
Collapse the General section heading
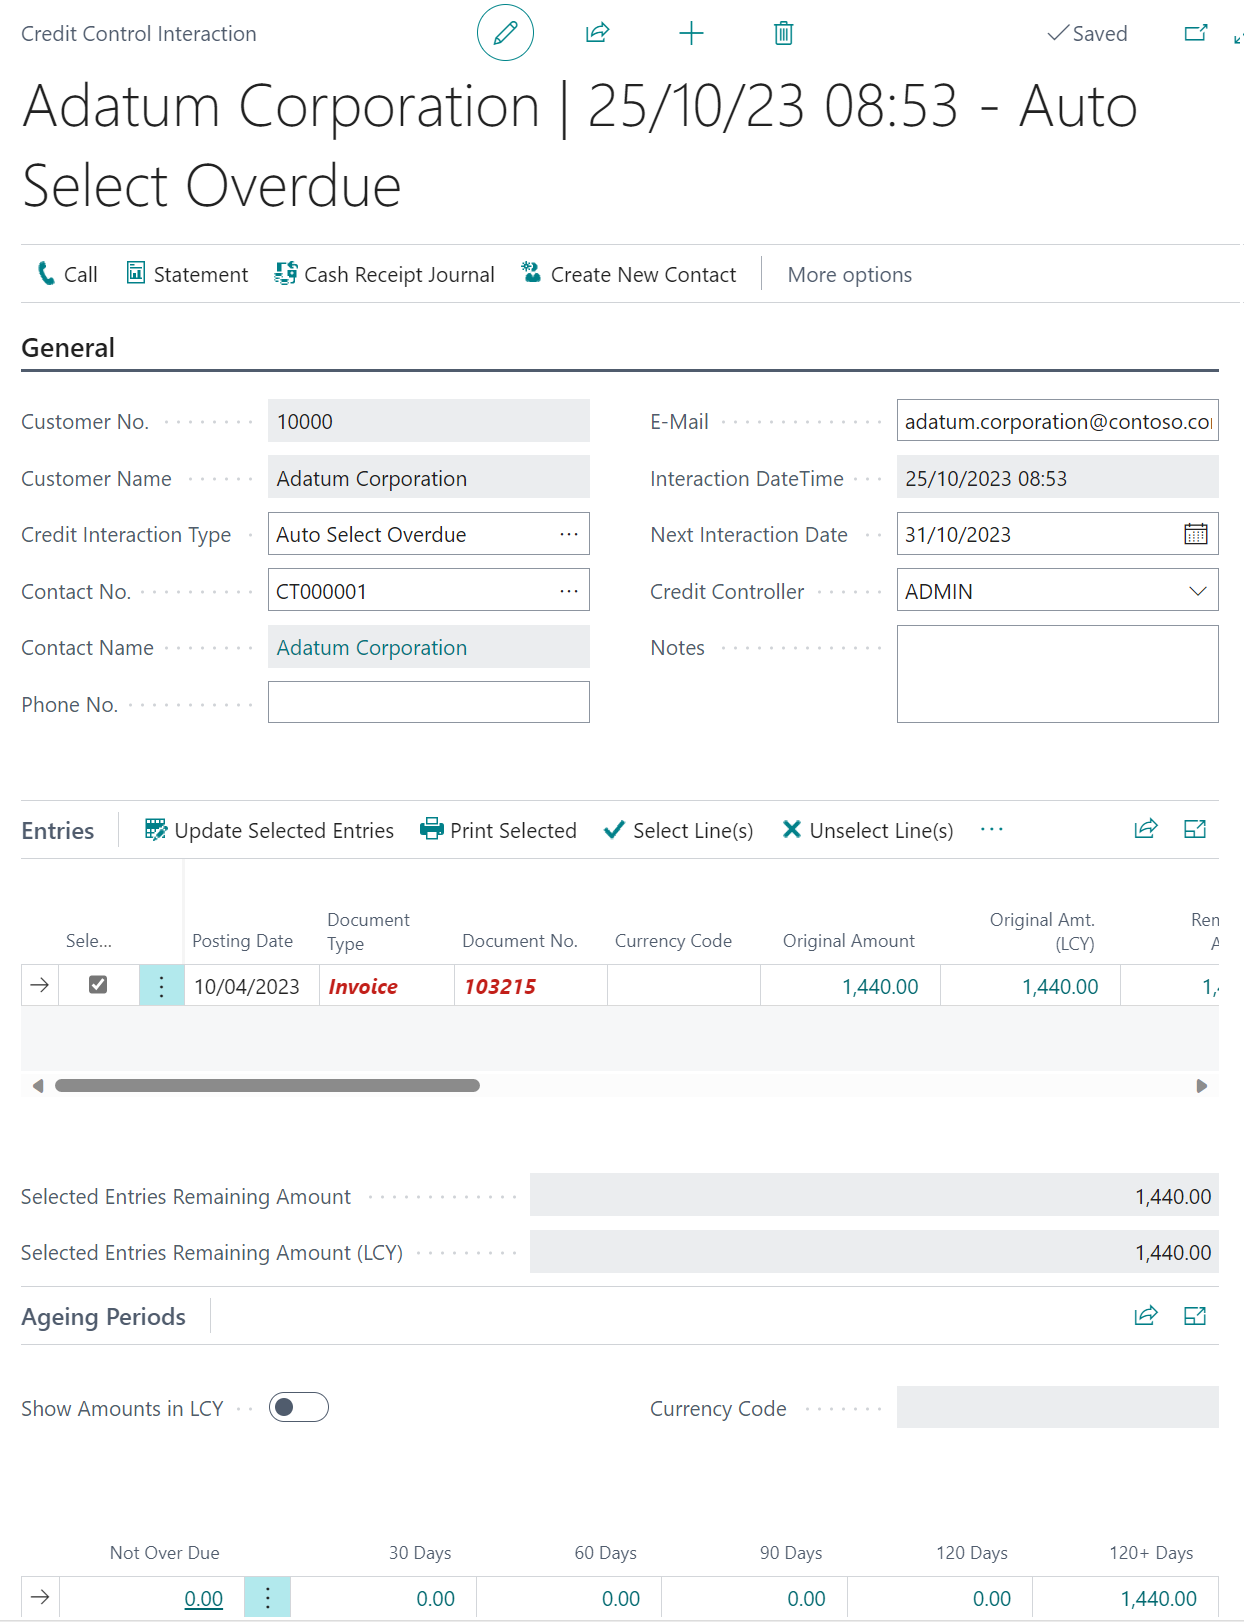[68, 348]
